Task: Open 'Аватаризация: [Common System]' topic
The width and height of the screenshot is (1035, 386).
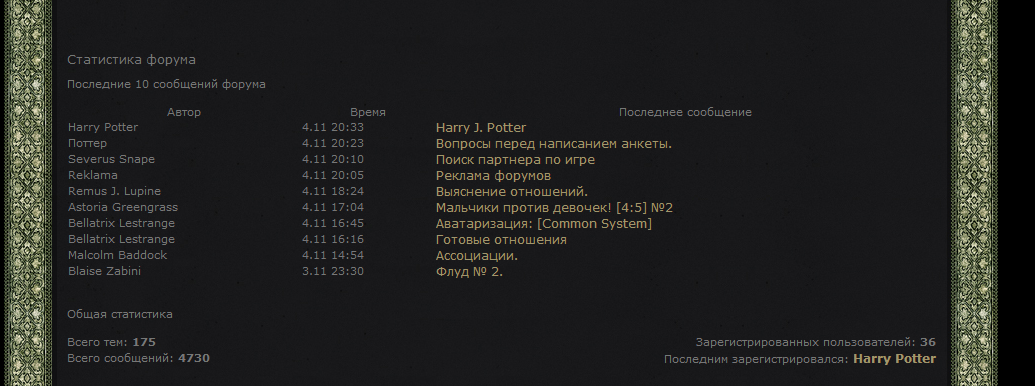Action: [x=544, y=224]
